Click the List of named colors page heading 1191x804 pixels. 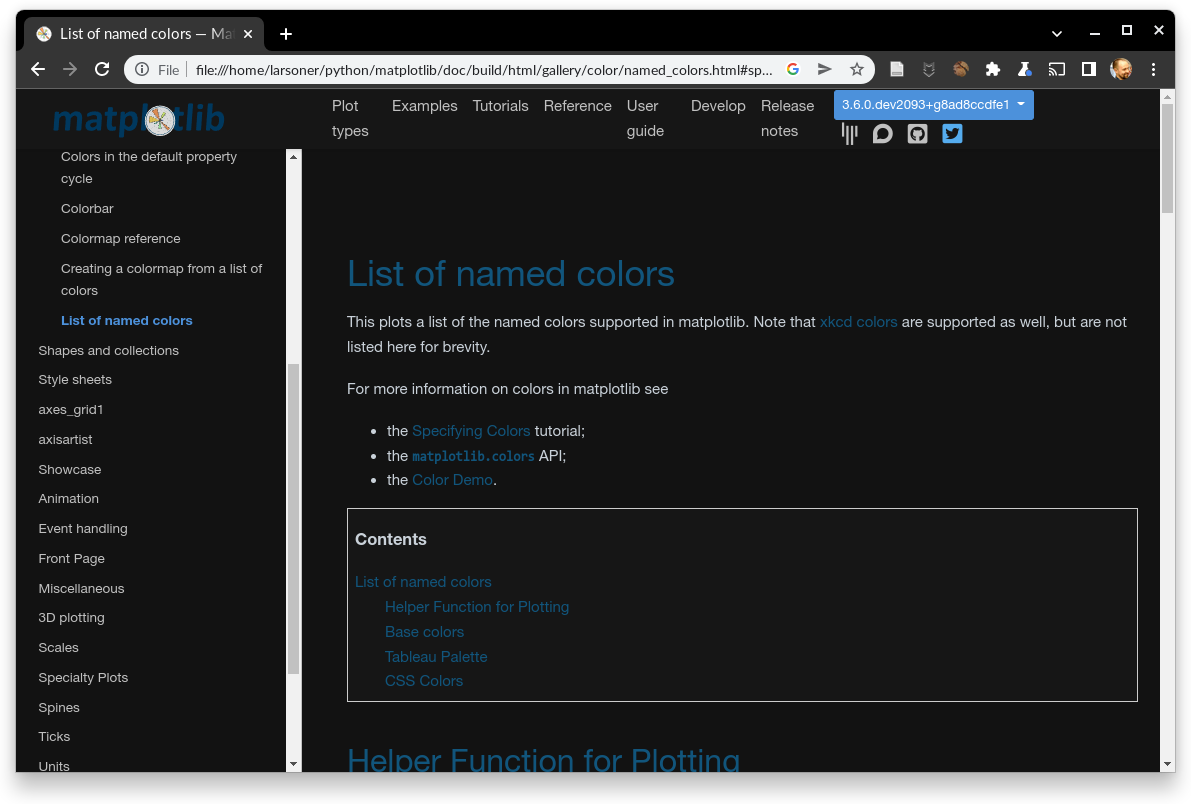click(x=510, y=274)
